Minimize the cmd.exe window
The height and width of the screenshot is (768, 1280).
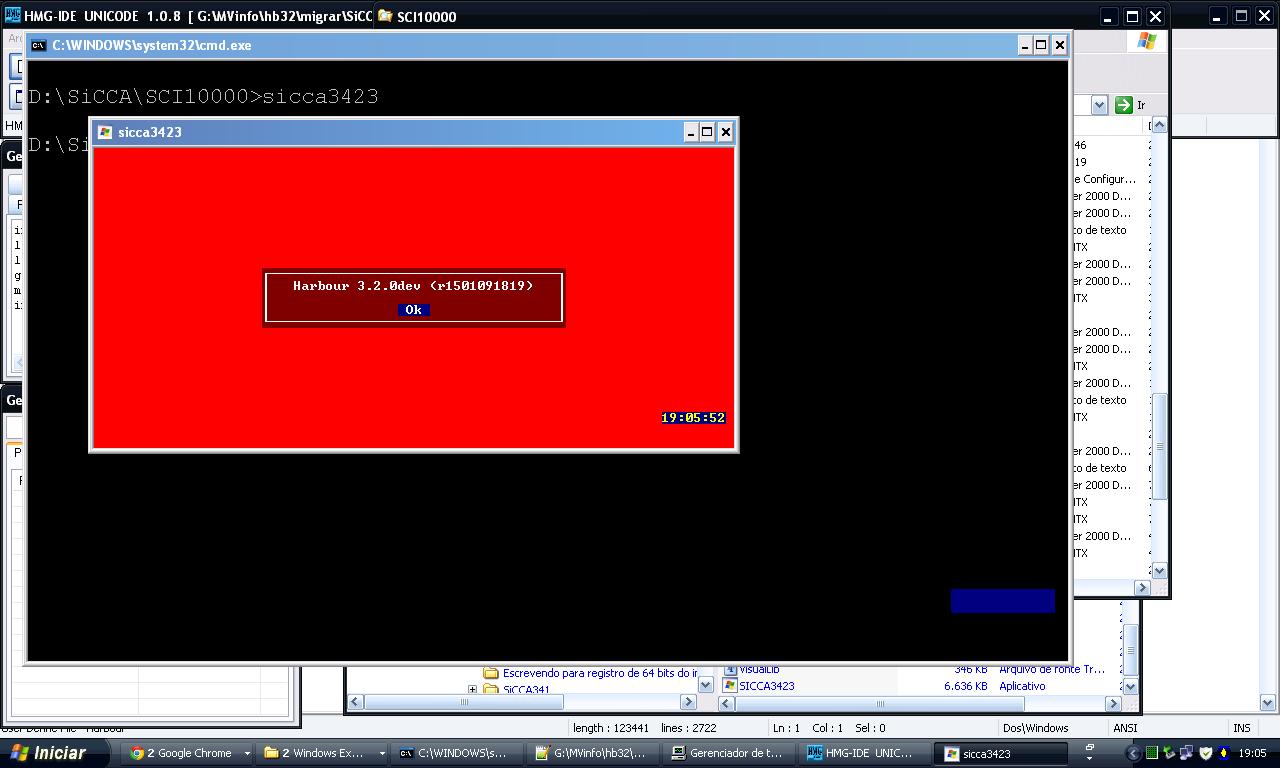pos(1024,45)
